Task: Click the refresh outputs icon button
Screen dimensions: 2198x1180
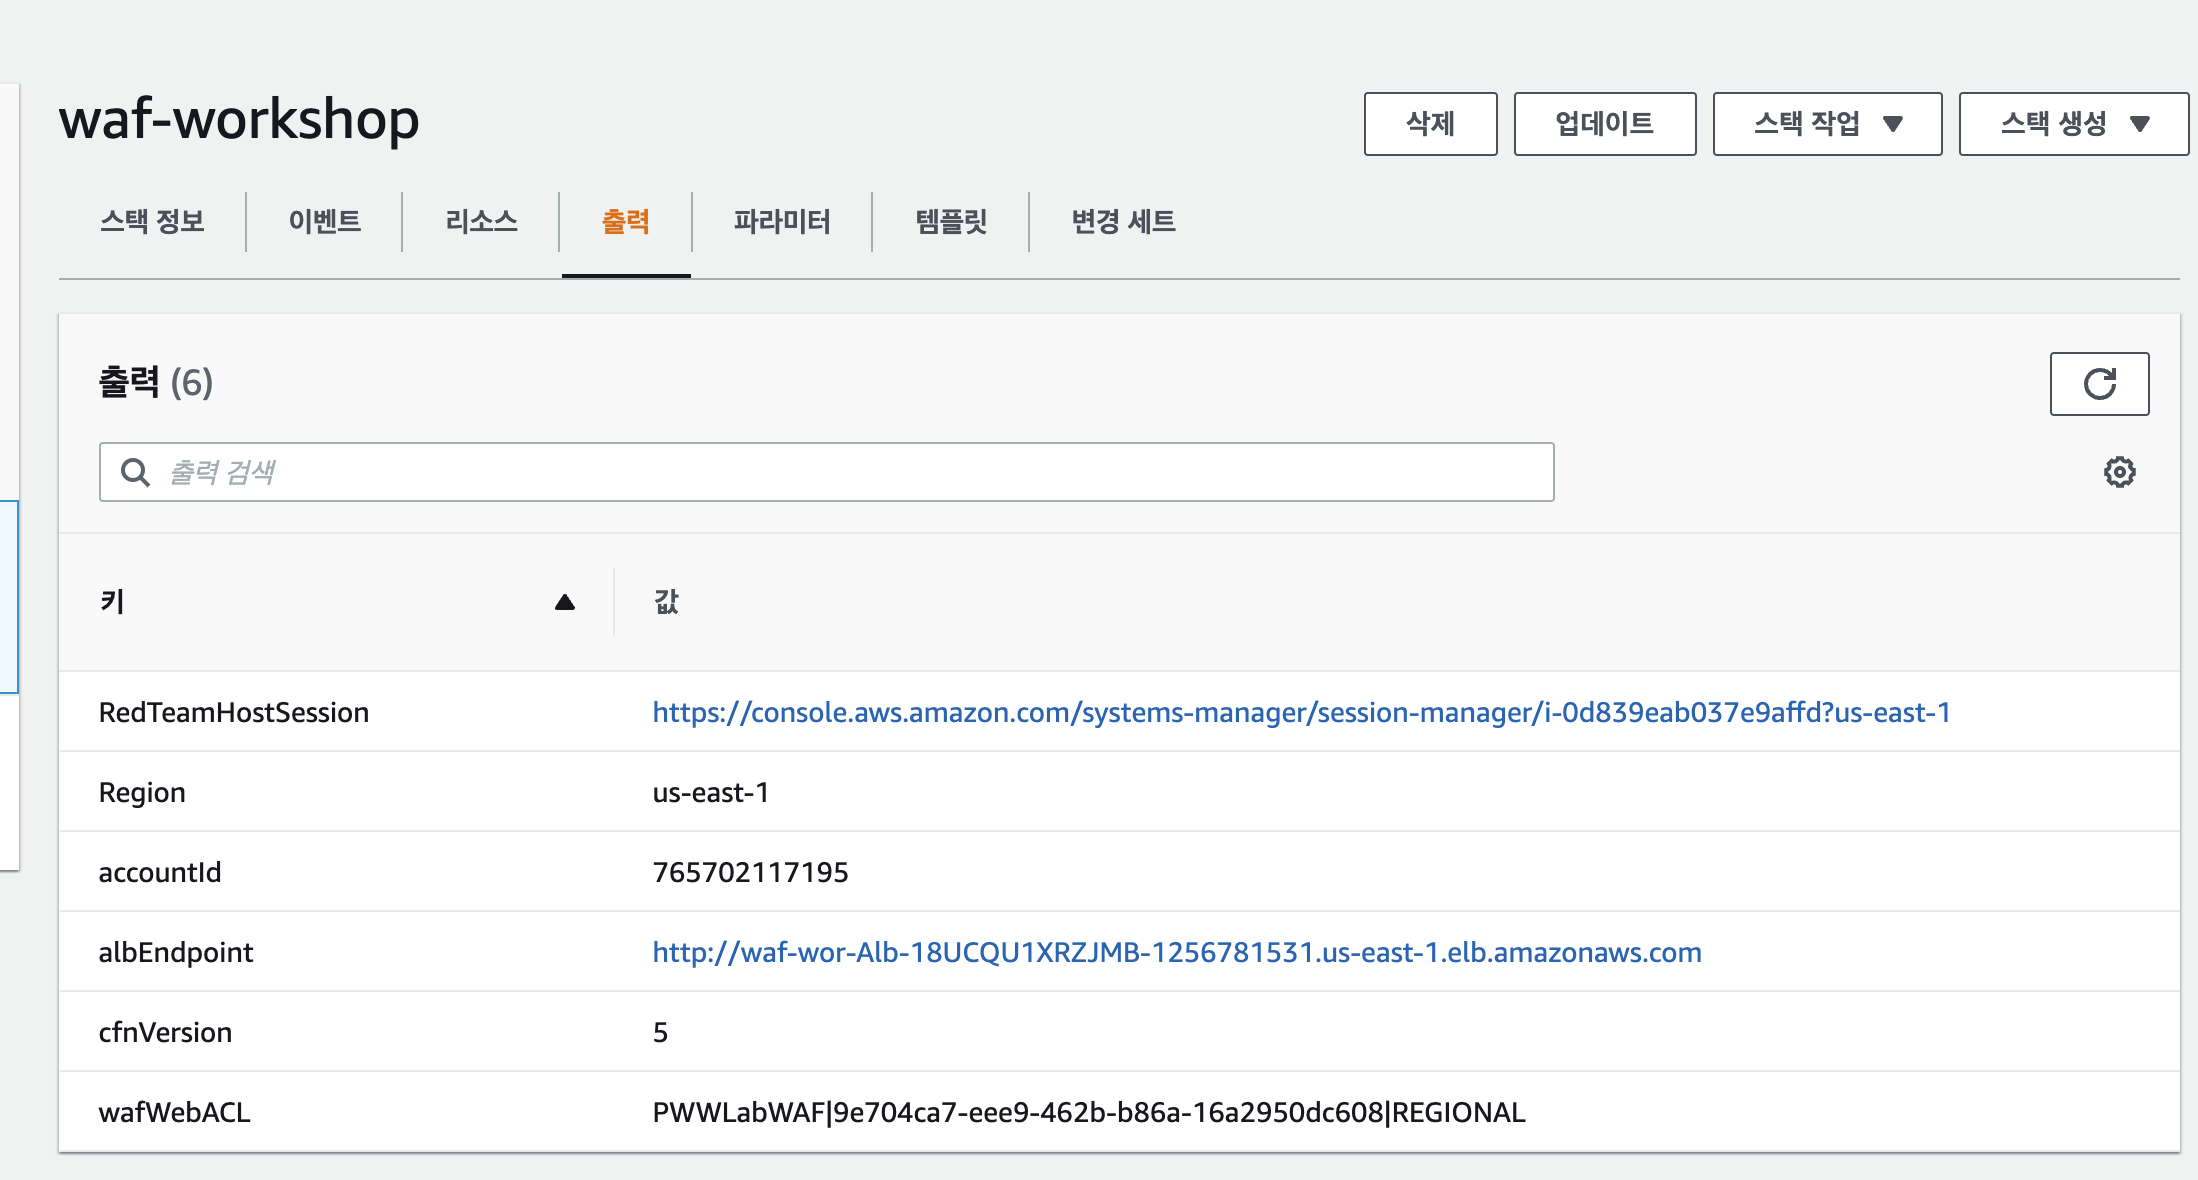Action: click(2098, 384)
